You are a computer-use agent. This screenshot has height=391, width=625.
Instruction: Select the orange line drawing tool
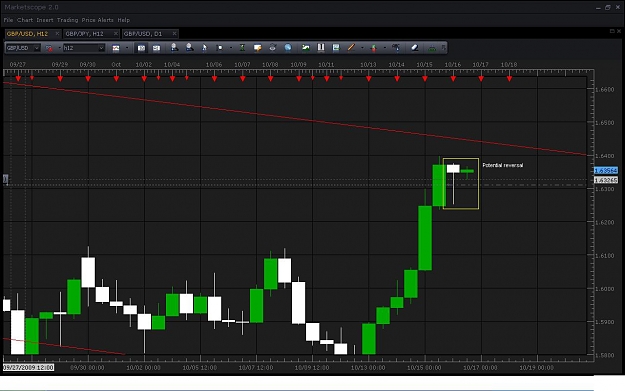pos(351,48)
